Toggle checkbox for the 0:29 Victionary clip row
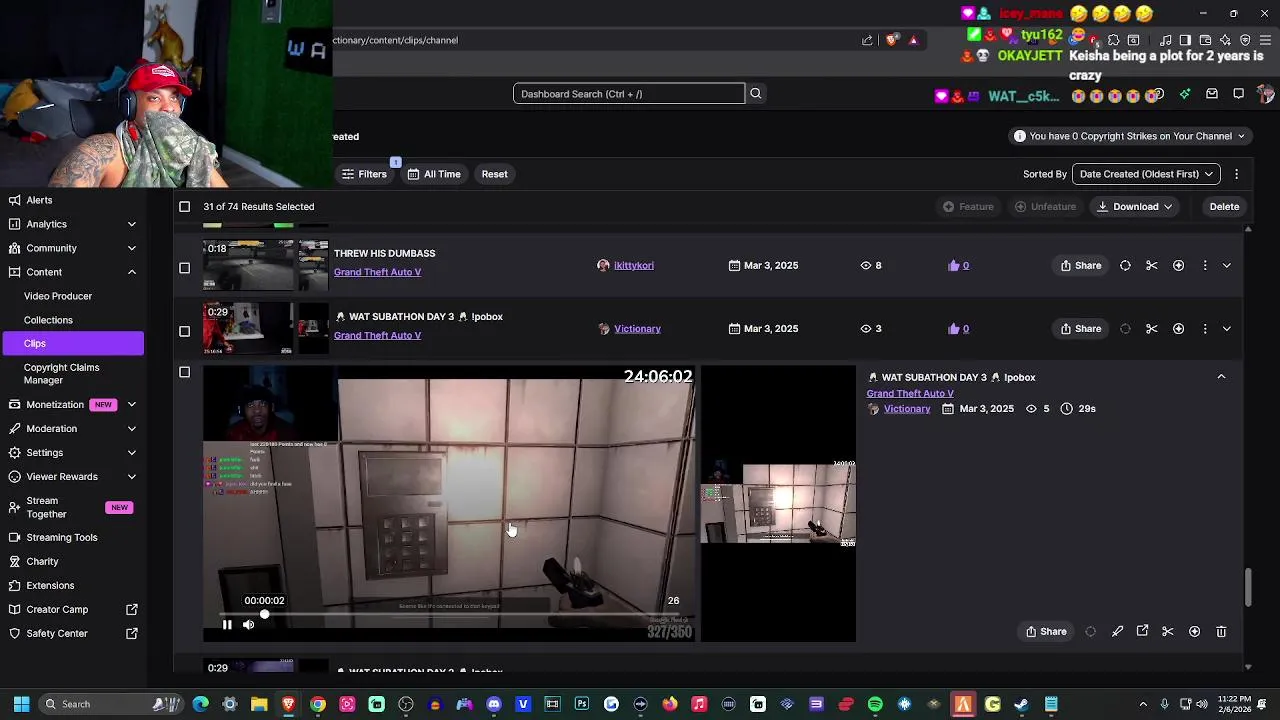This screenshot has height=720, width=1280. tap(184, 331)
